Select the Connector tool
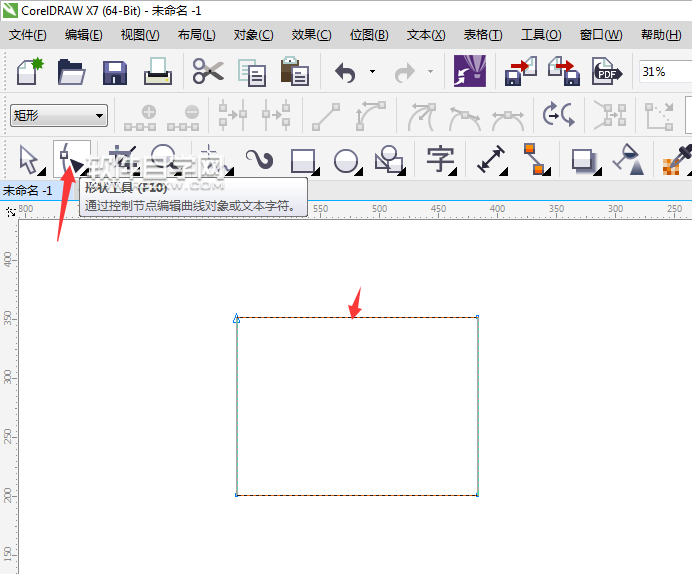 (537, 159)
